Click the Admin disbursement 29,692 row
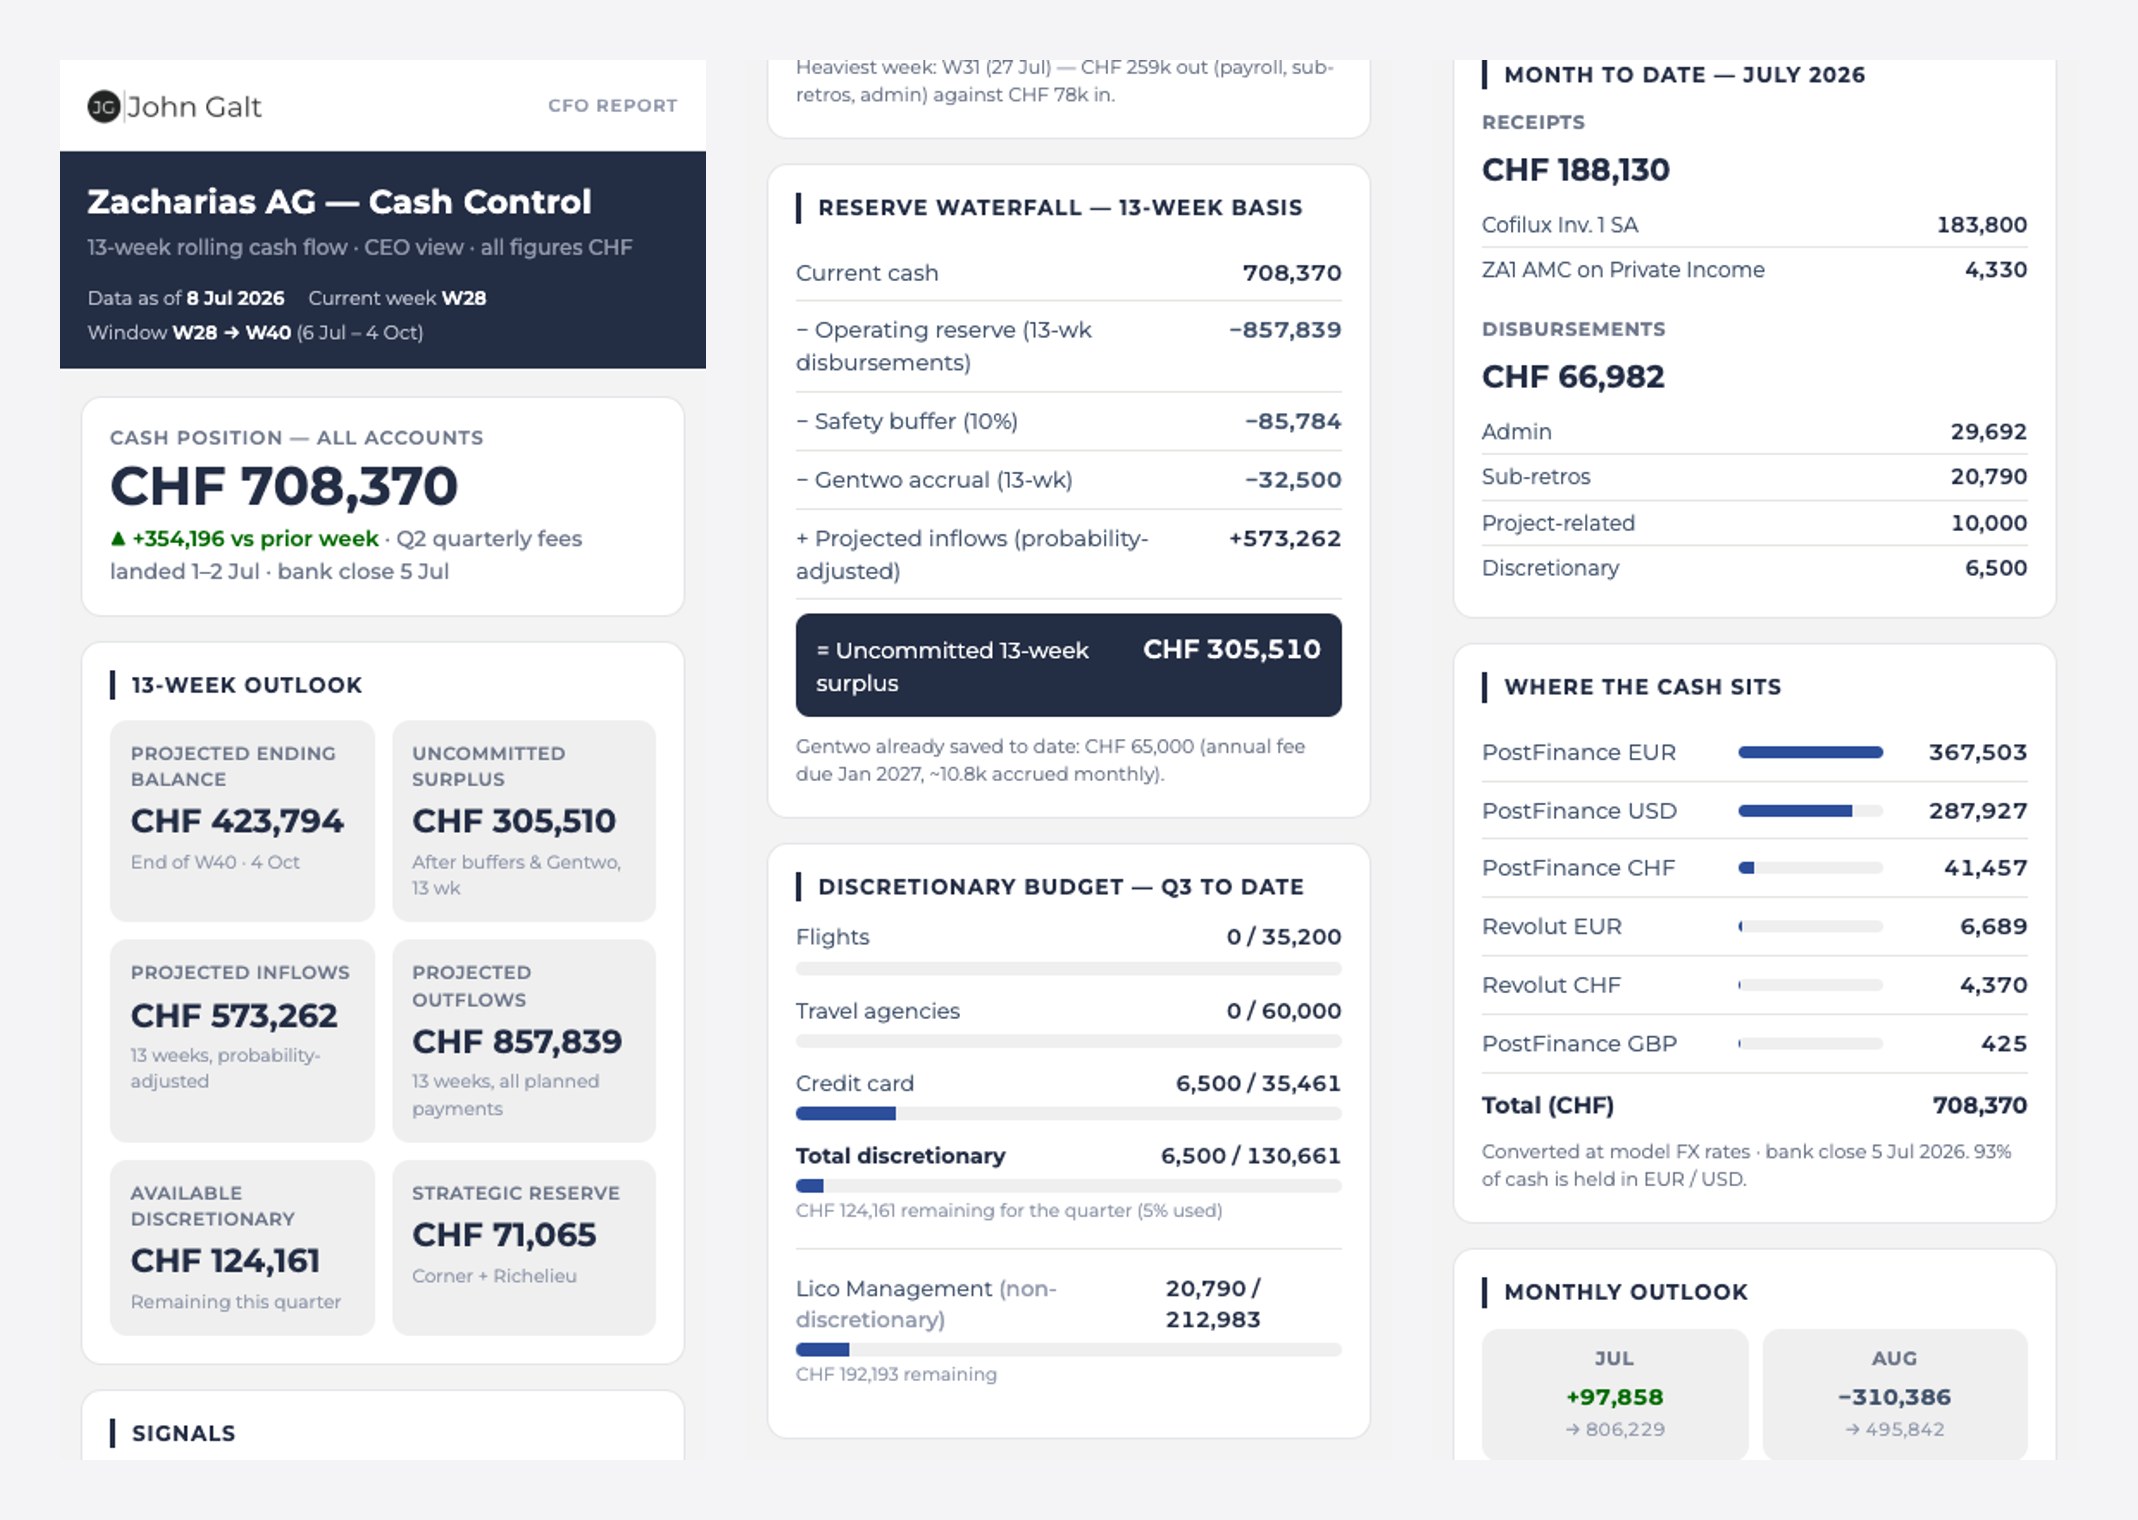This screenshot has width=2138, height=1520. 1754,432
